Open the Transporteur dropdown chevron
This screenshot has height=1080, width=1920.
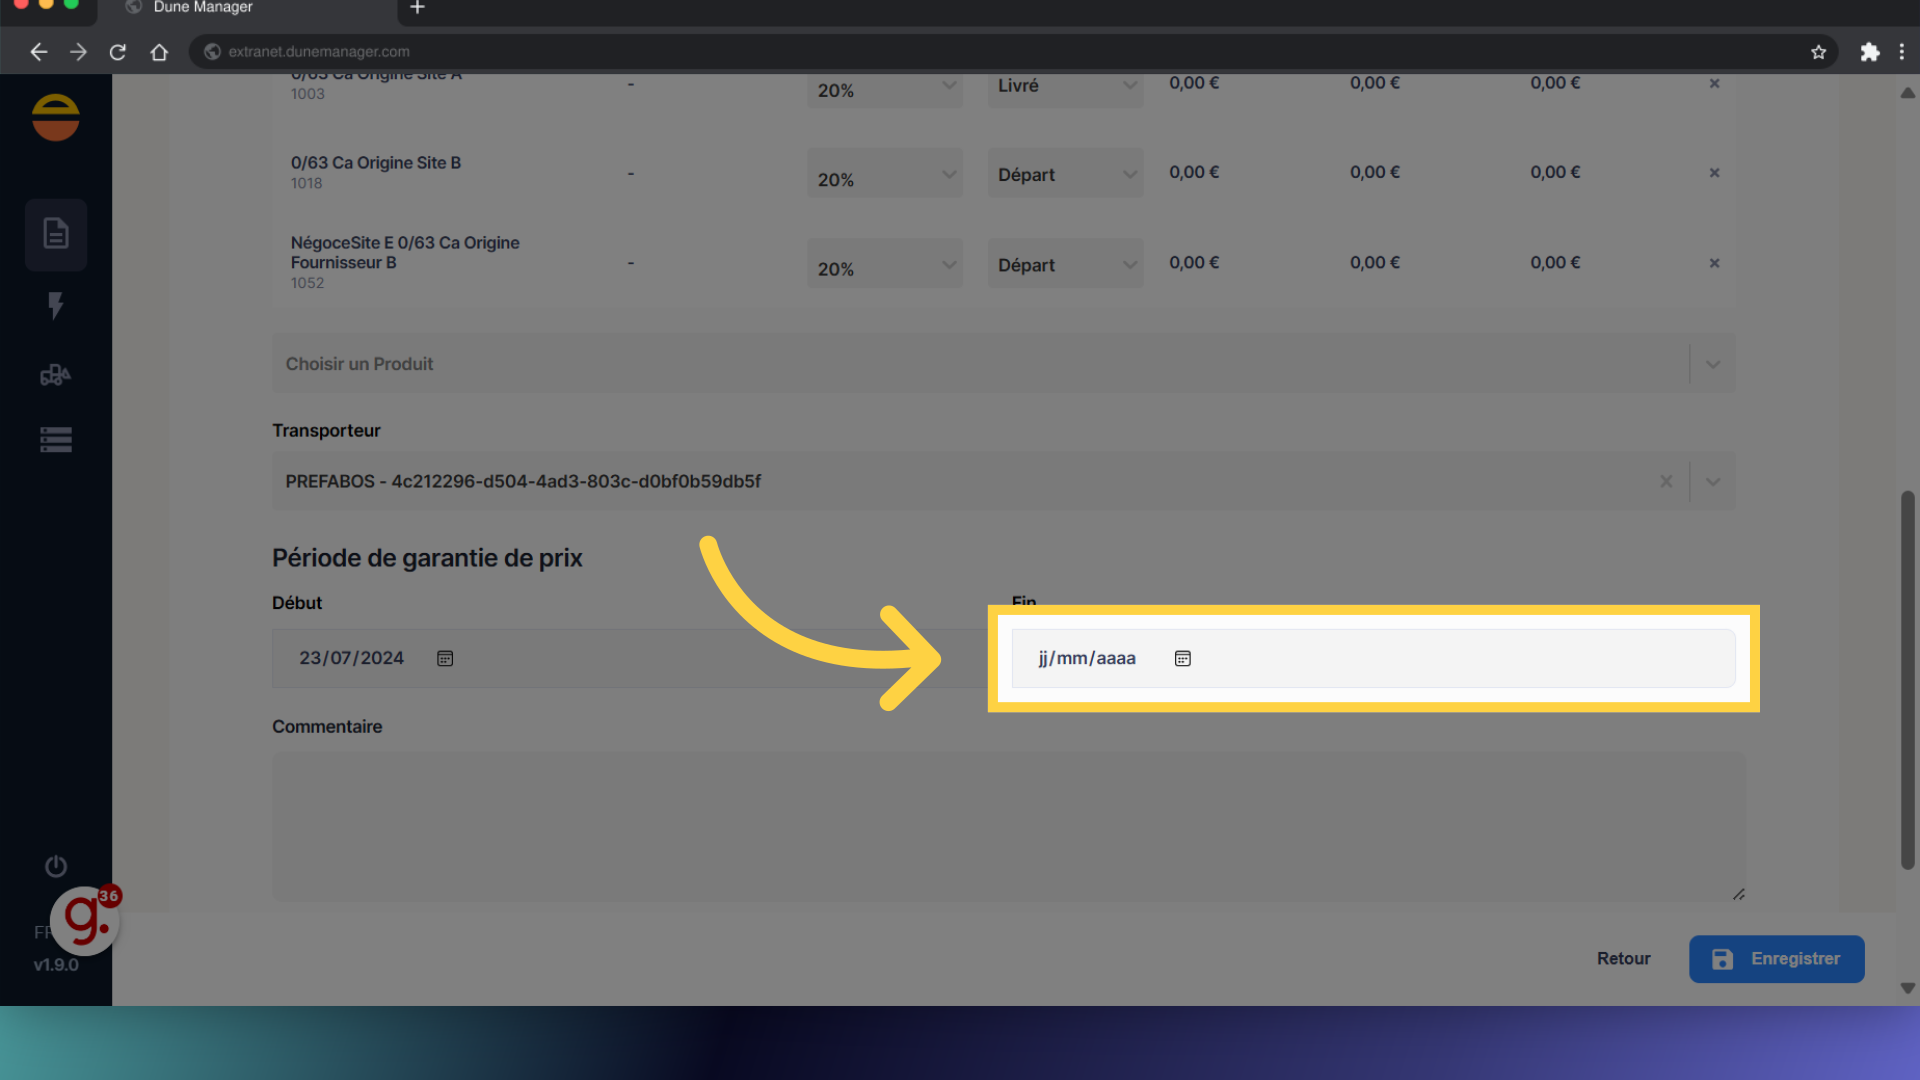click(x=1712, y=482)
